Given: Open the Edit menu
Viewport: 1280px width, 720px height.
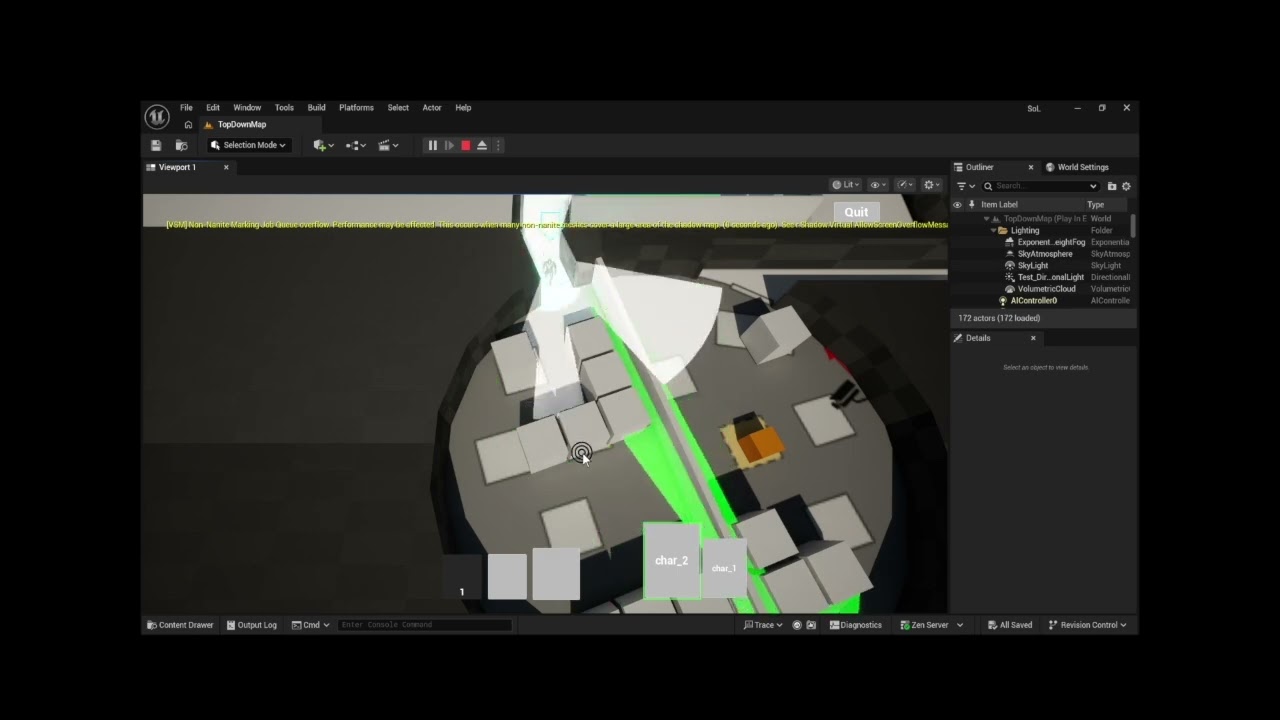Looking at the screenshot, I should tap(213, 108).
